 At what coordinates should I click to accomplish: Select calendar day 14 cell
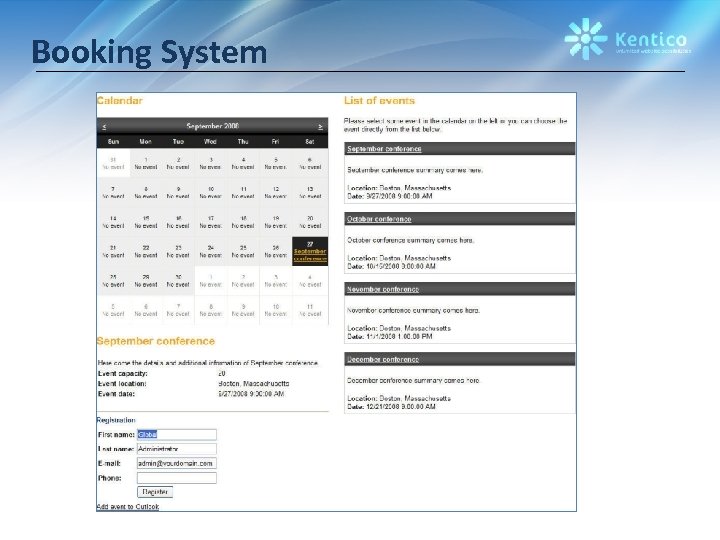[x=113, y=222]
